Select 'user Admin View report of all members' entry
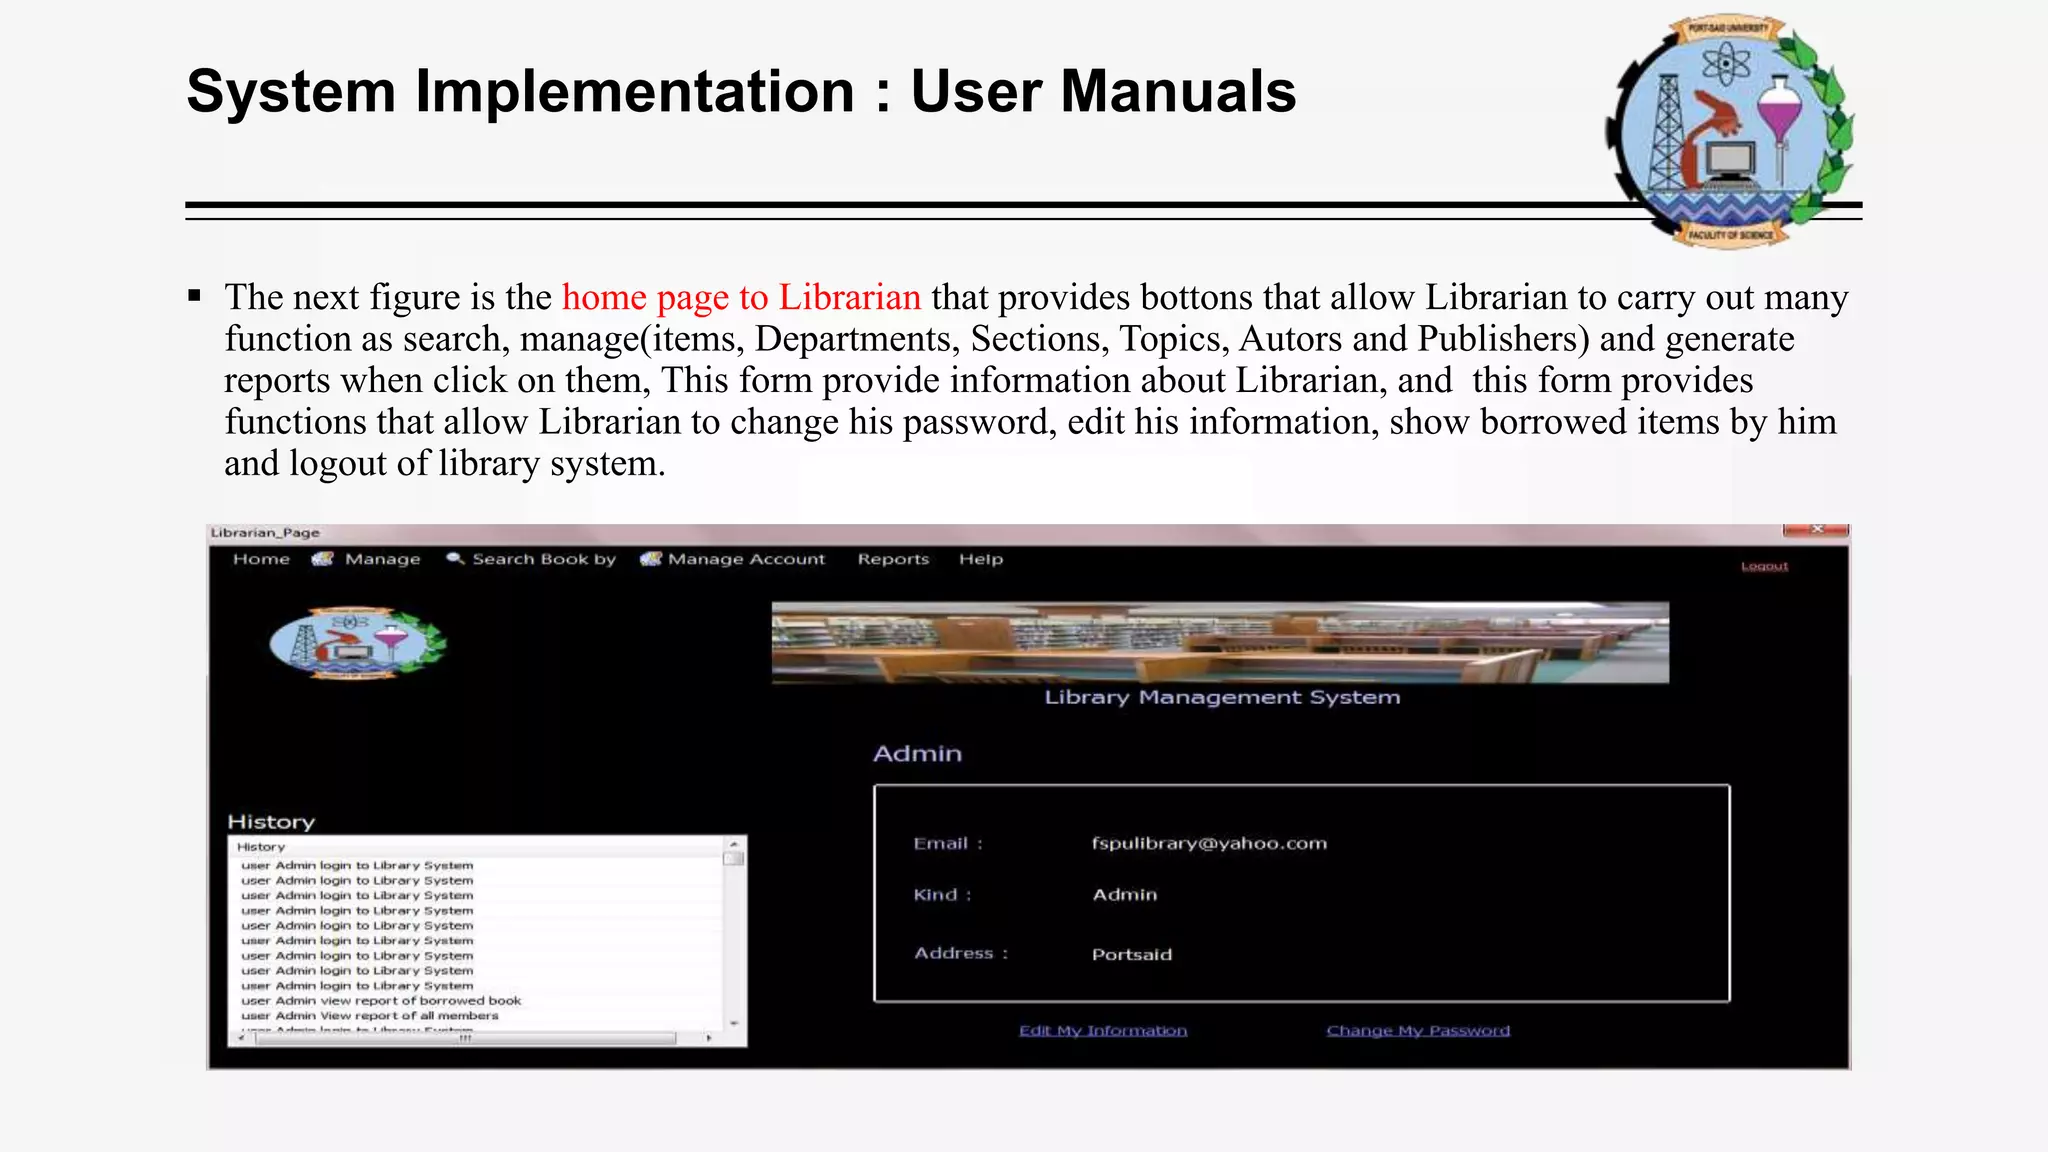This screenshot has height=1152, width=2048. (369, 1015)
